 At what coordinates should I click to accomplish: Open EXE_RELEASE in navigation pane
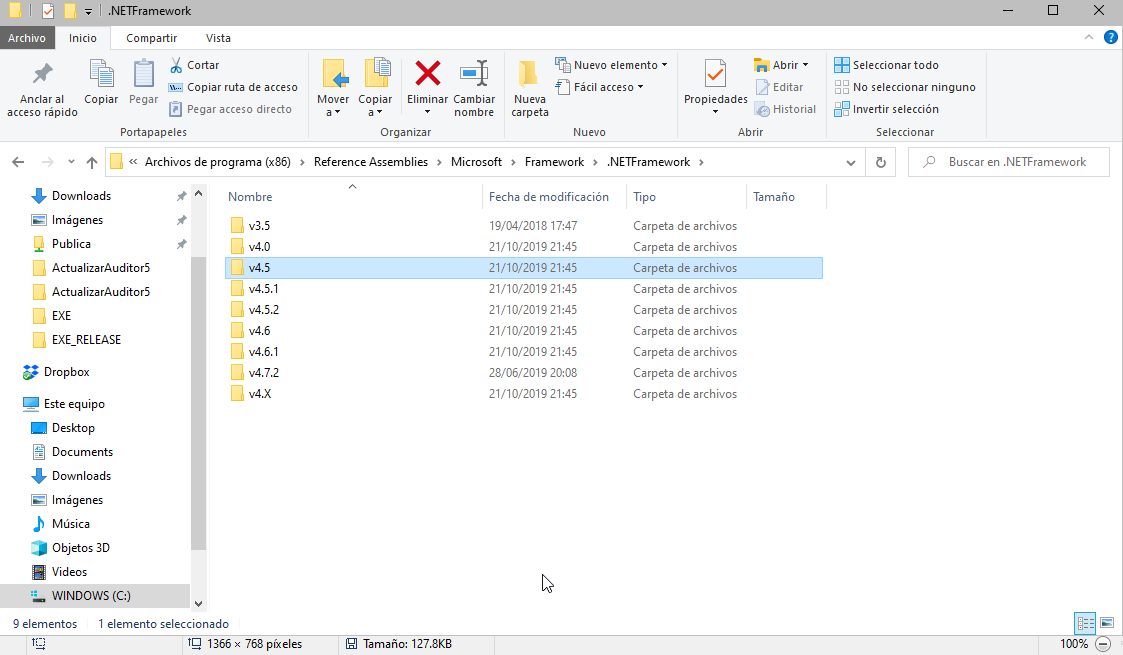[86, 340]
